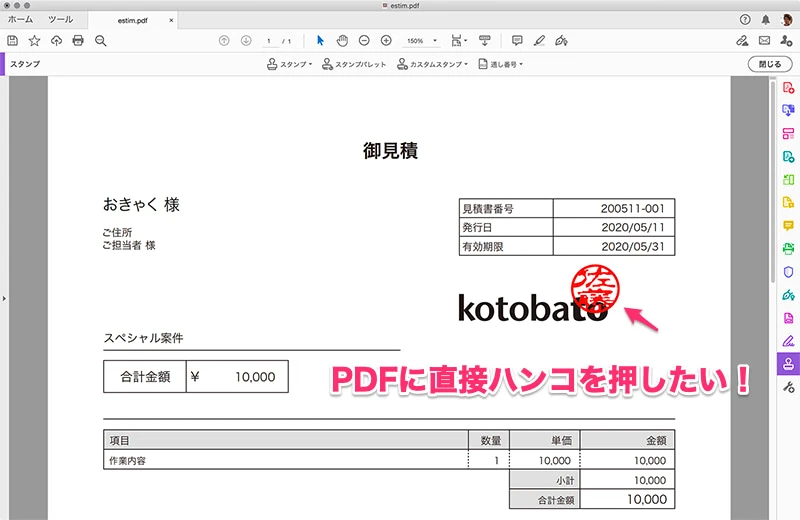
Task: Open the Stamp tool in right sidebar
Action: [x=788, y=363]
